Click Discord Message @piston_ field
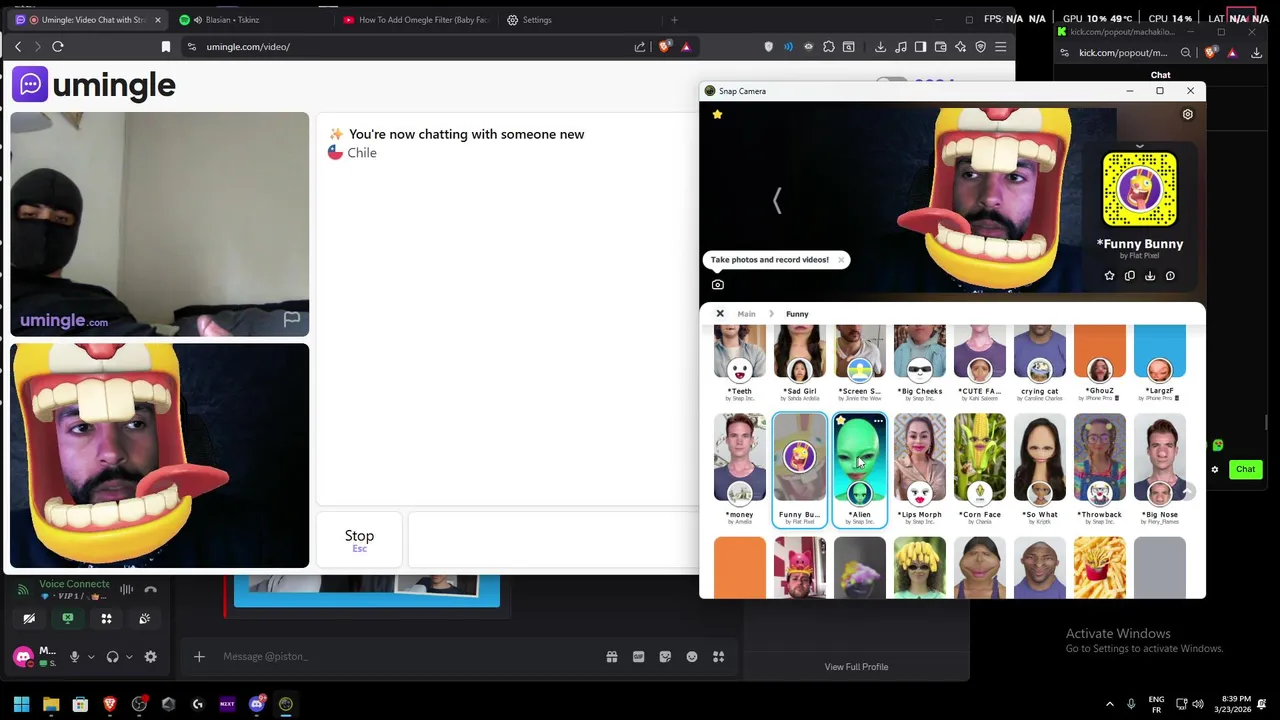1280x720 pixels. pos(400,657)
